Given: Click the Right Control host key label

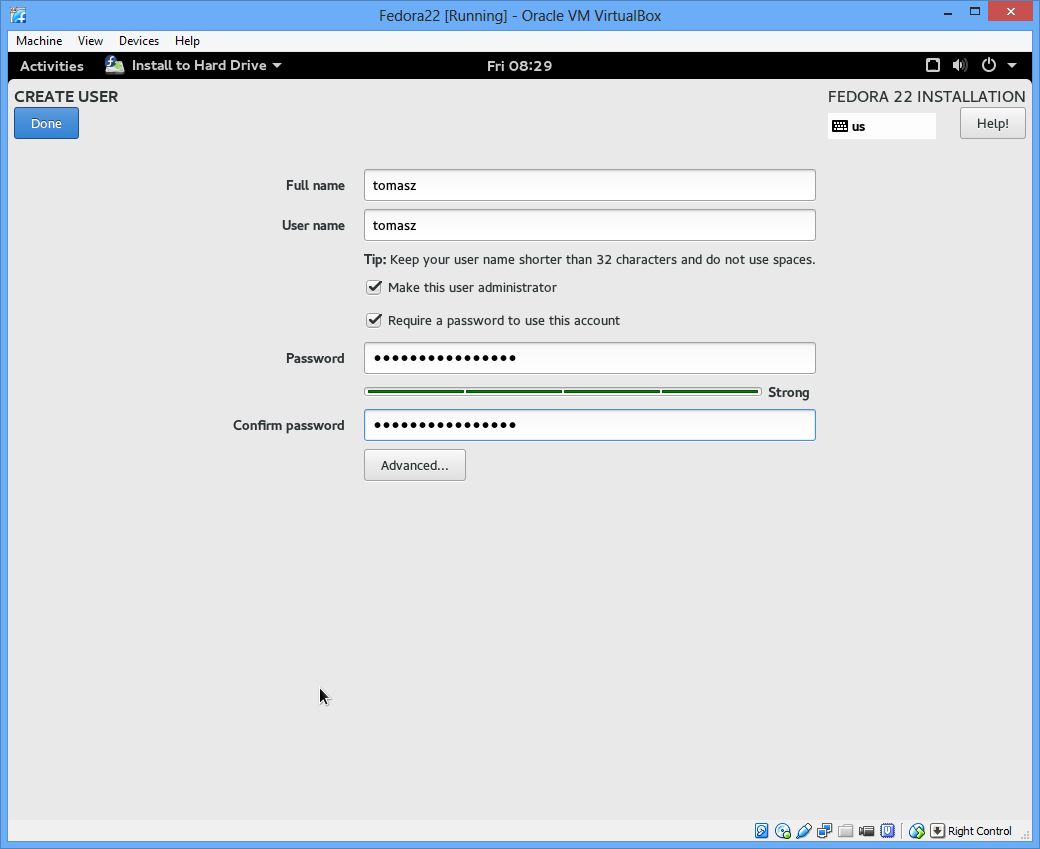Looking at the screenshot, I should pyautogui.click(x=980, y=831).
